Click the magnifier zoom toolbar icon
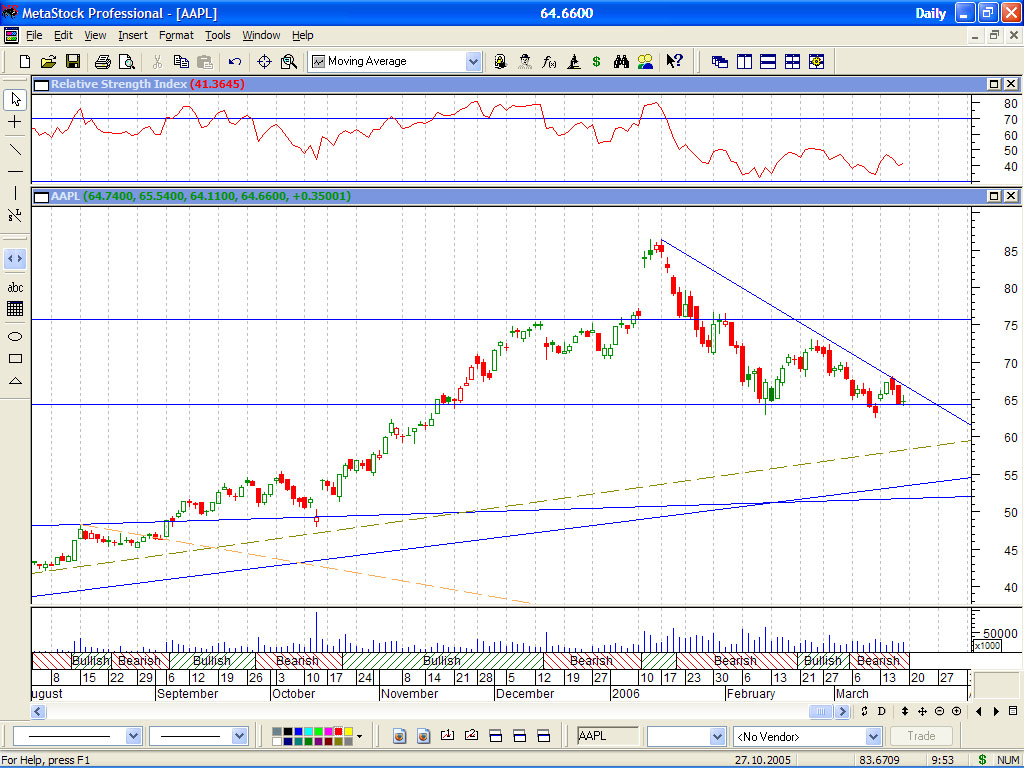 coord(289,61)
